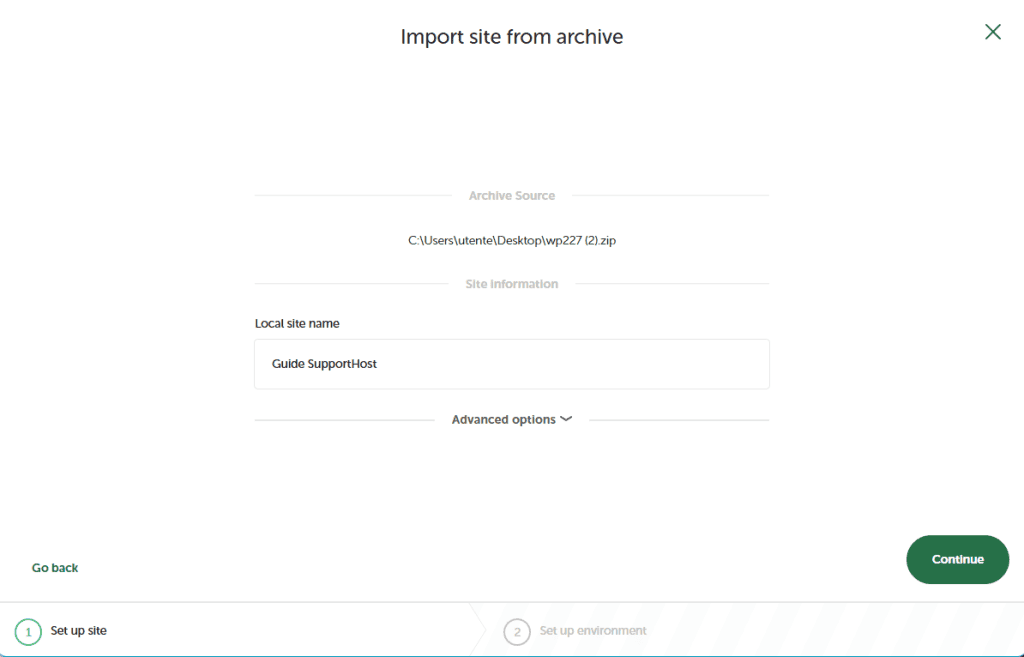
Task: Click the grayed circle for Set up environment
Action: coord(517,631)
